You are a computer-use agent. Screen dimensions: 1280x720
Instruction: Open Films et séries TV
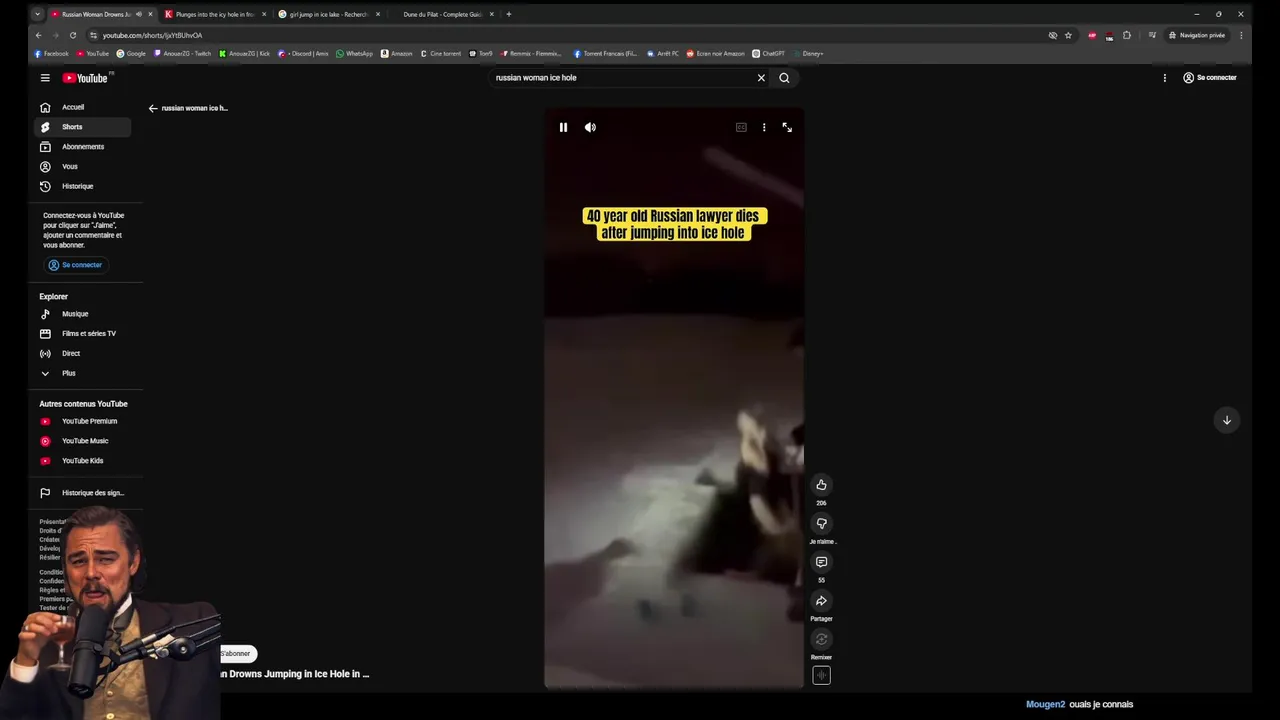click(82, 334)
